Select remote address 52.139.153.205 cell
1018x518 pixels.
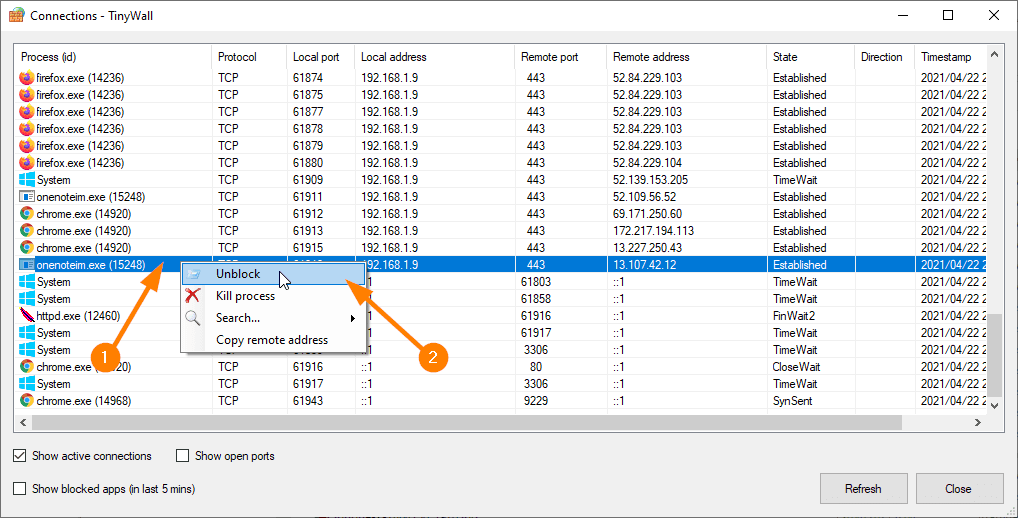click(650, 180)
